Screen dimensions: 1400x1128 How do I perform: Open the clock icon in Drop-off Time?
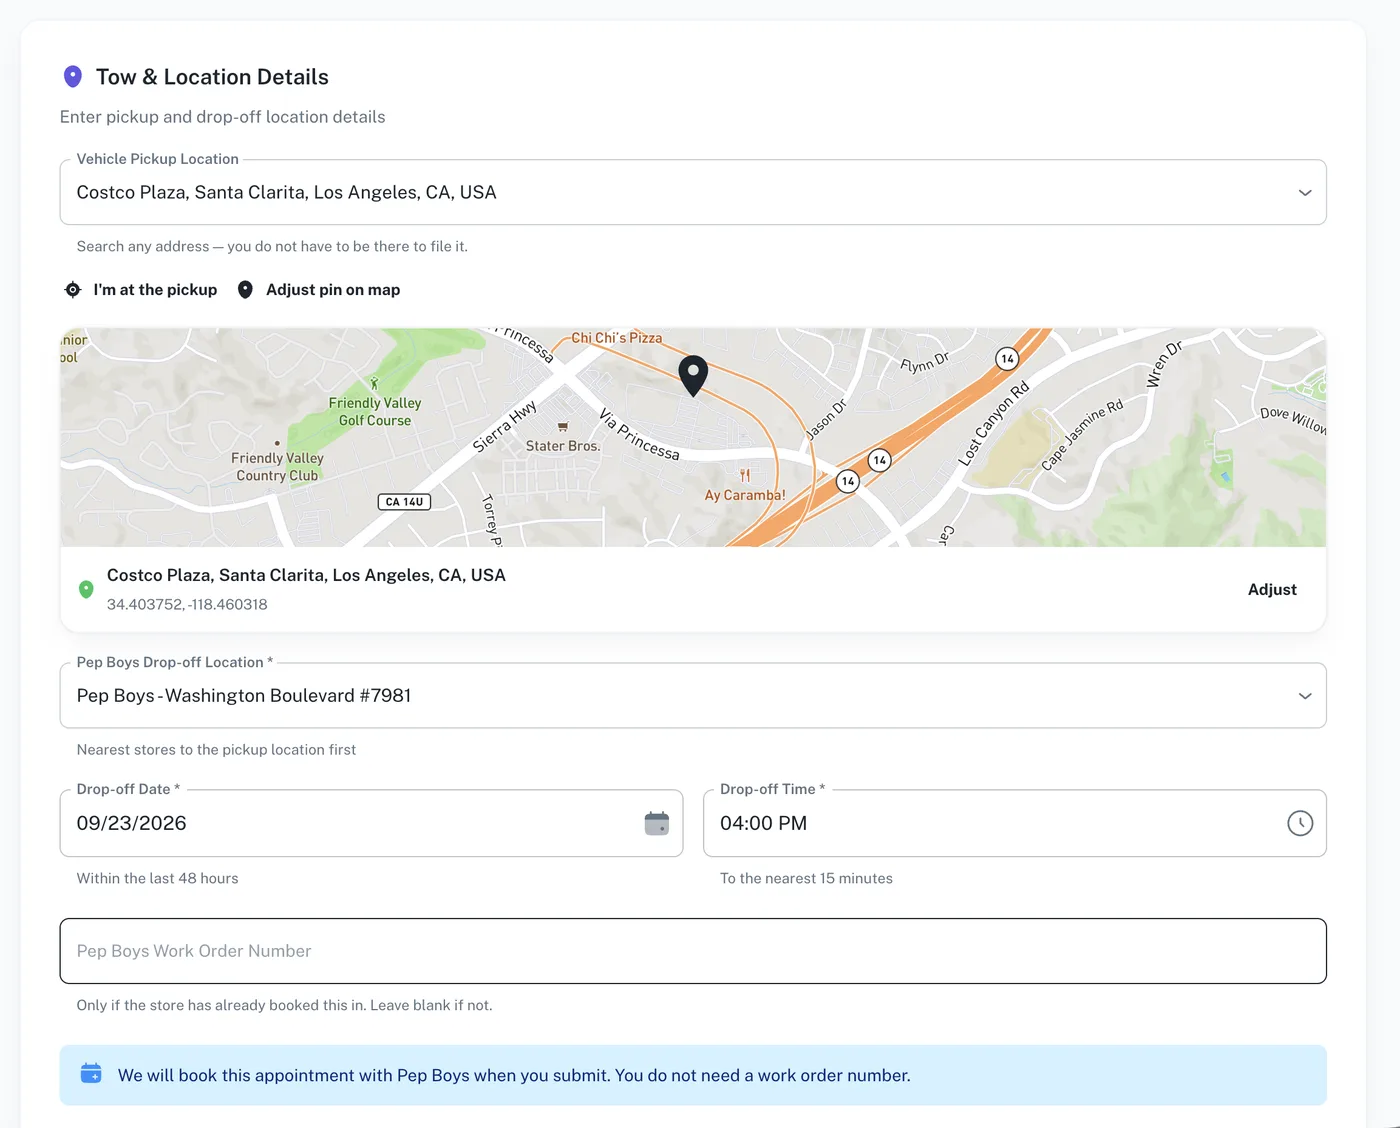(1300, 823)
